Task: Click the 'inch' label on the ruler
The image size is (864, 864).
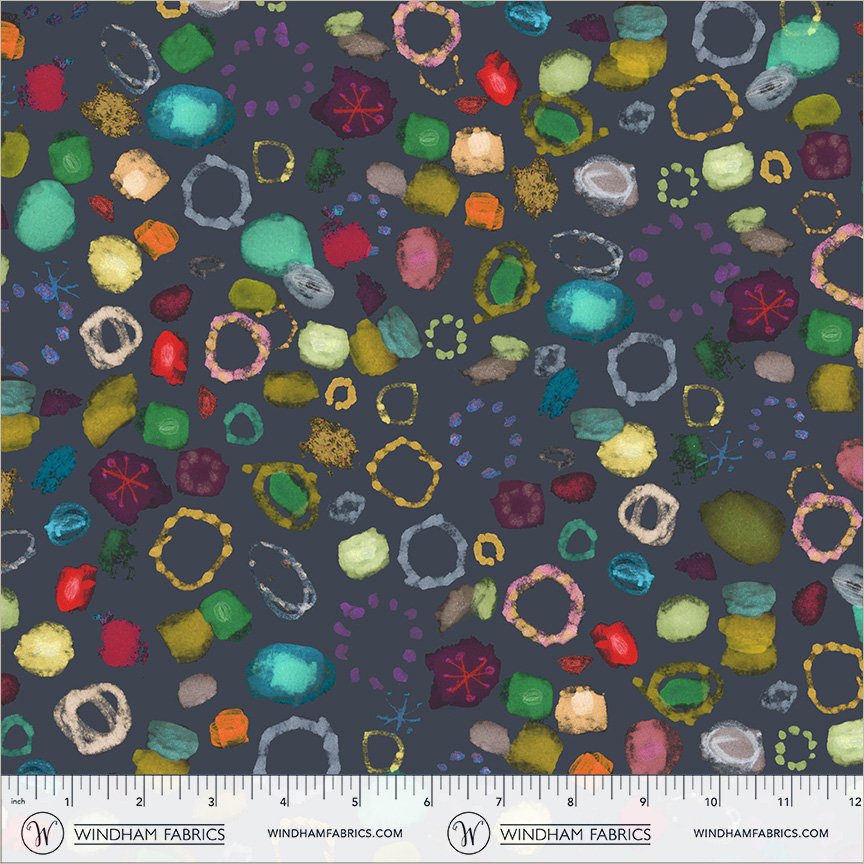Action: pyautogui.click(x=18, y=801)
